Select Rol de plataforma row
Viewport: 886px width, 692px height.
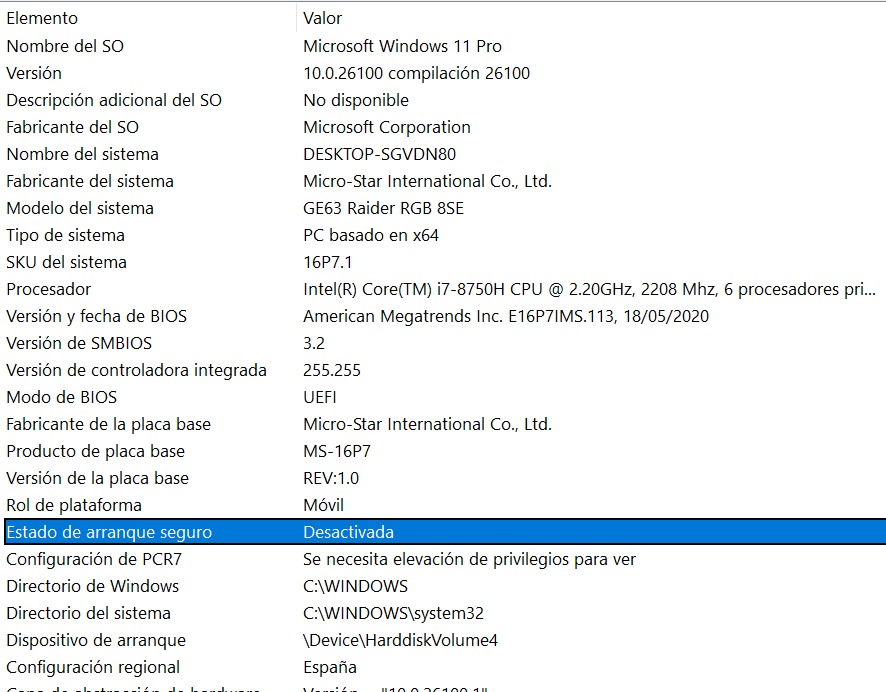point(74,506)
